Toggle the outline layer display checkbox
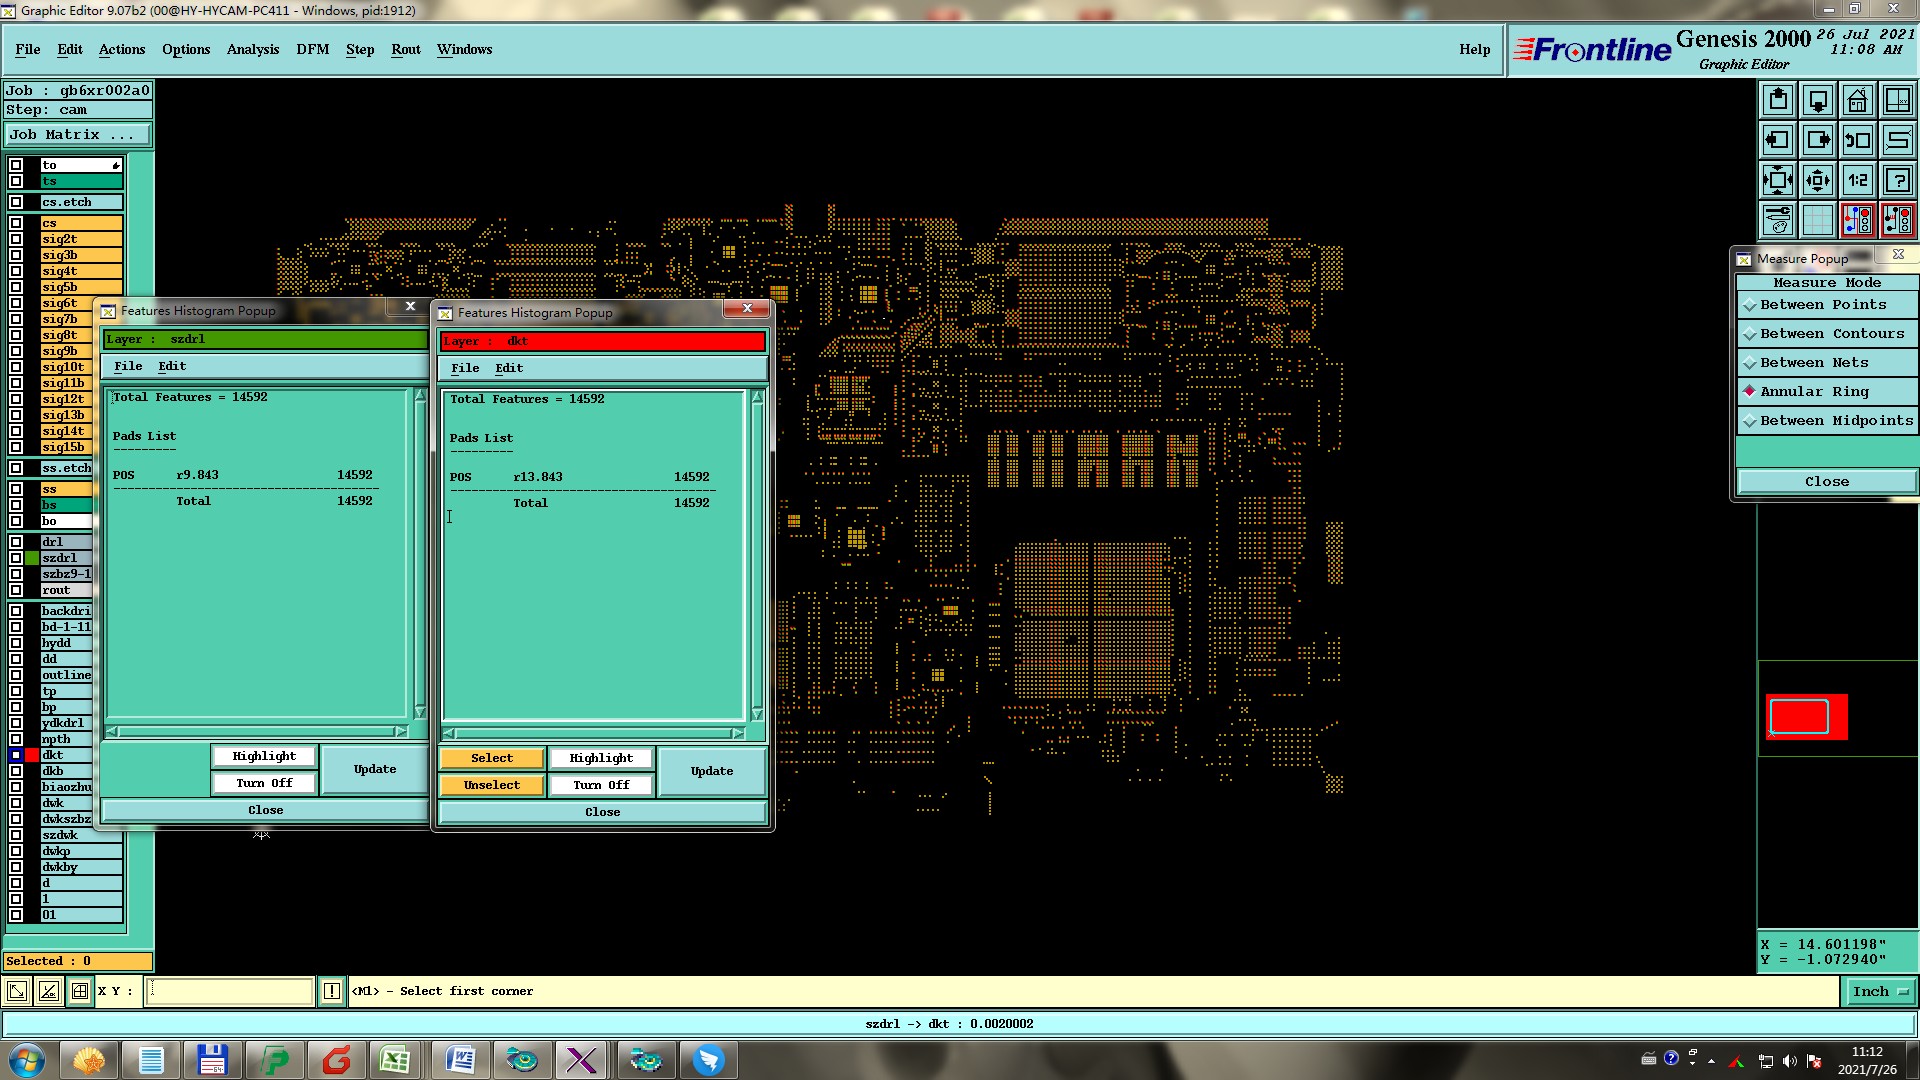The height and width of the screenshot is (1080, 1920). (x=16, y=675)
